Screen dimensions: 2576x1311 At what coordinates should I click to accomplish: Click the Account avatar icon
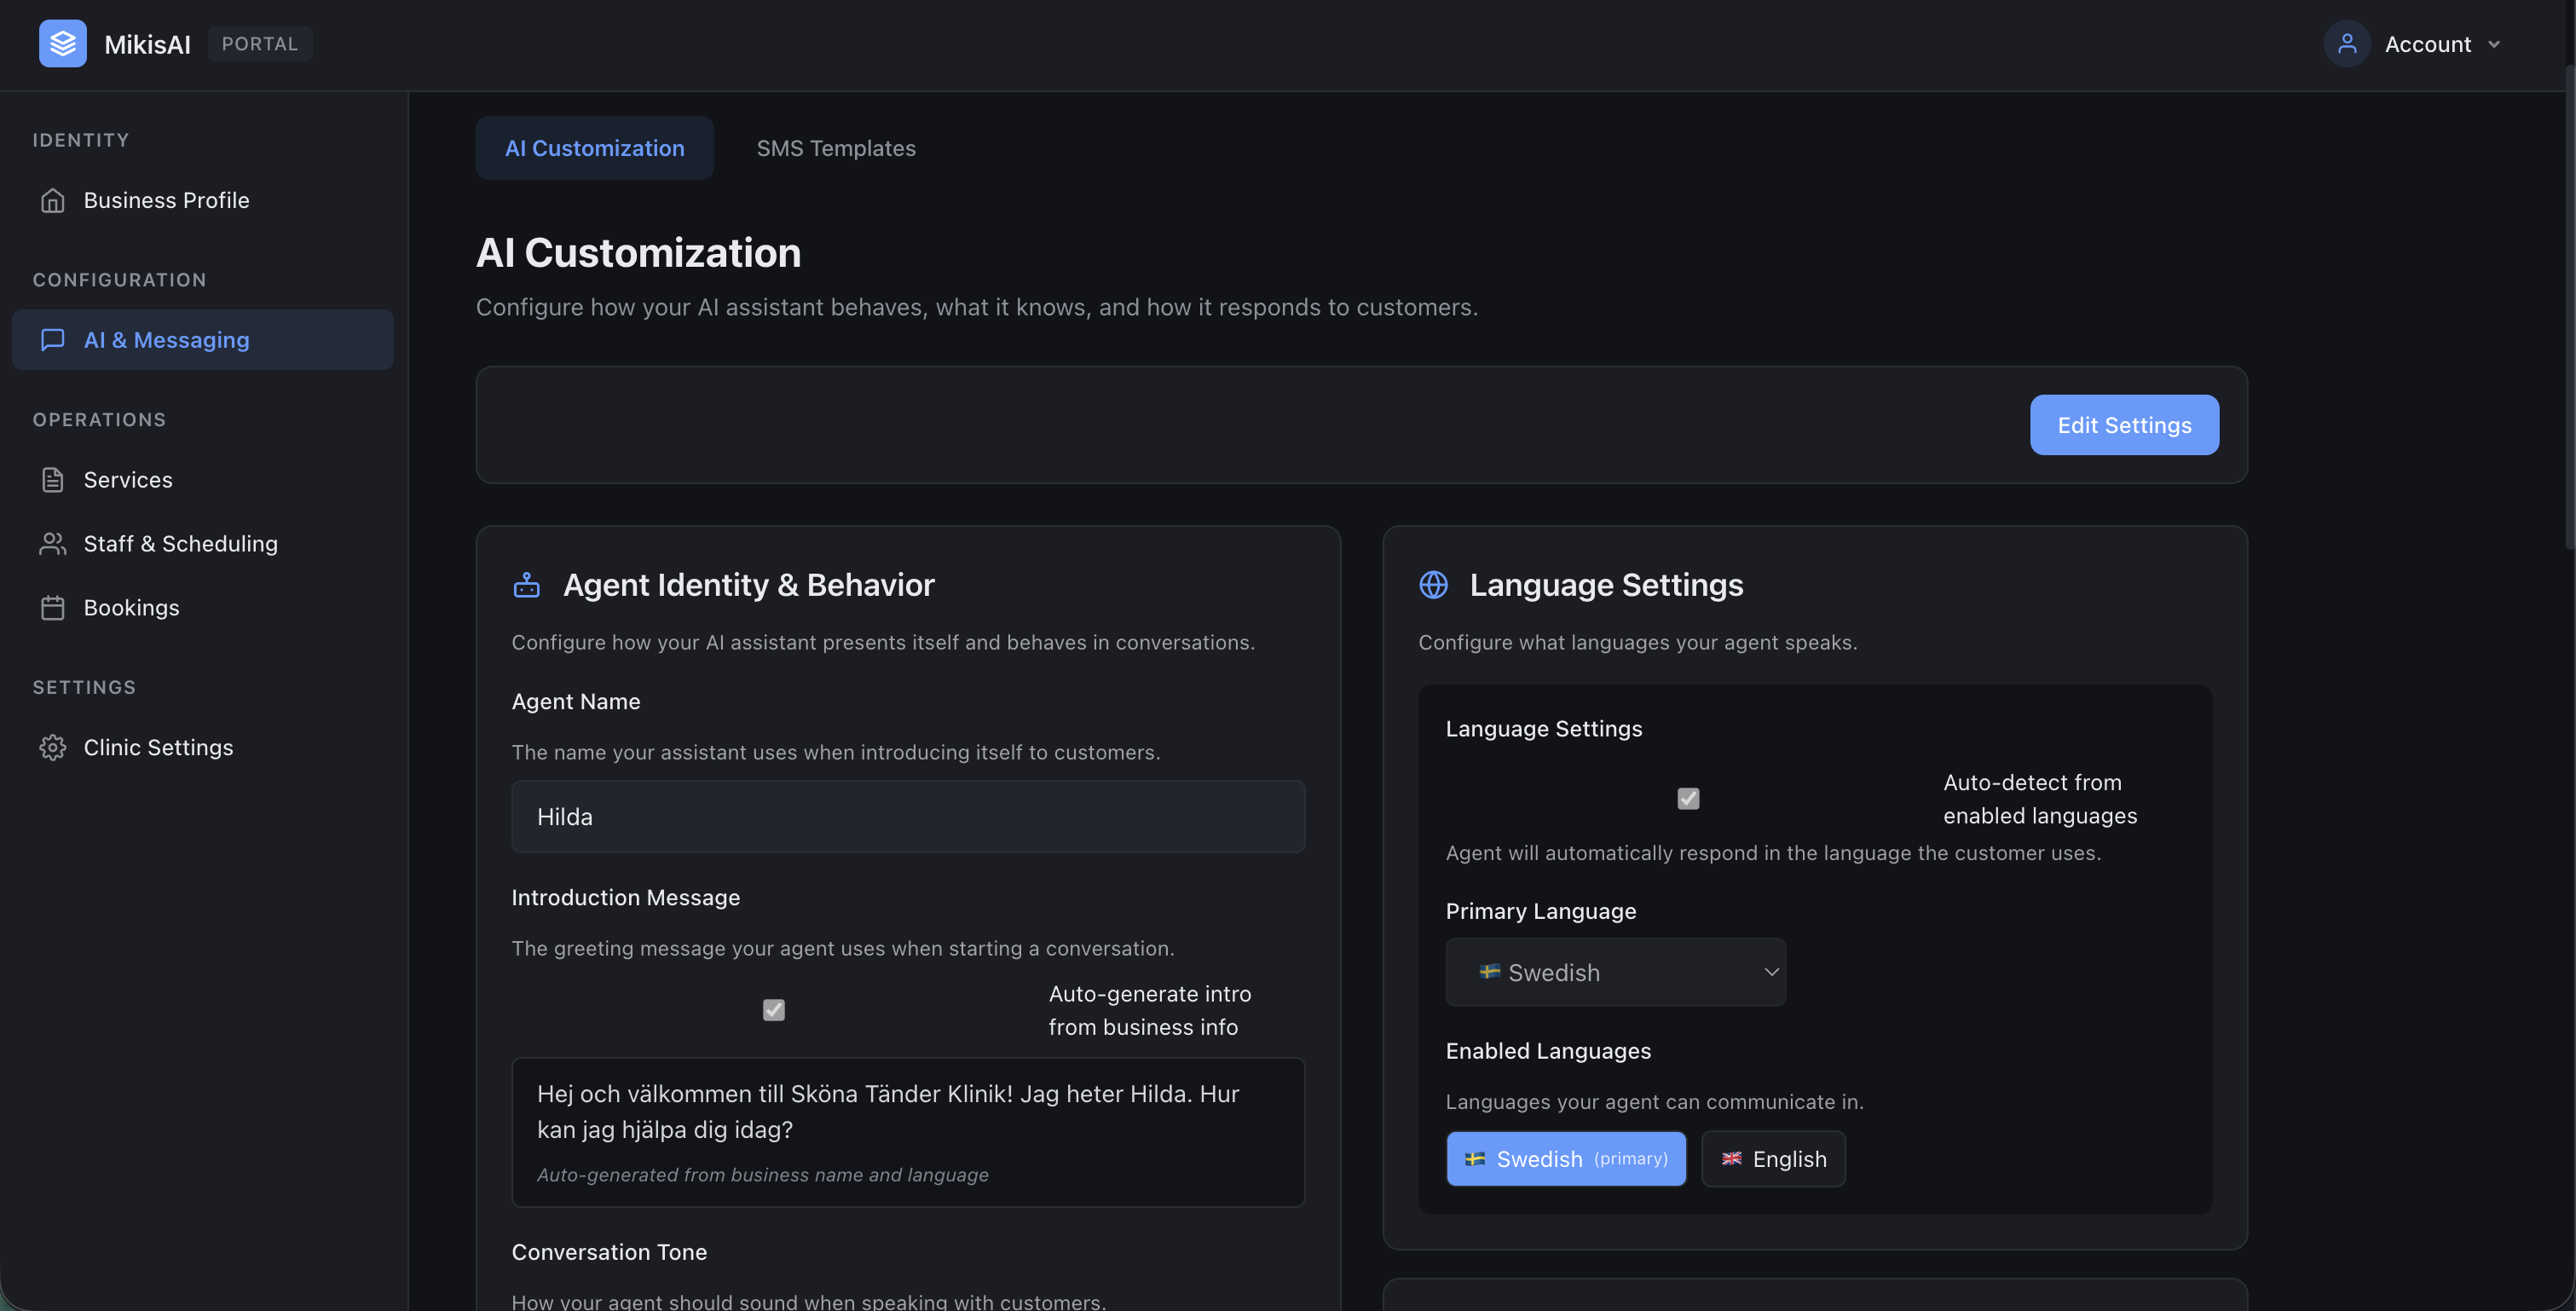click(x=2346, y=44)
